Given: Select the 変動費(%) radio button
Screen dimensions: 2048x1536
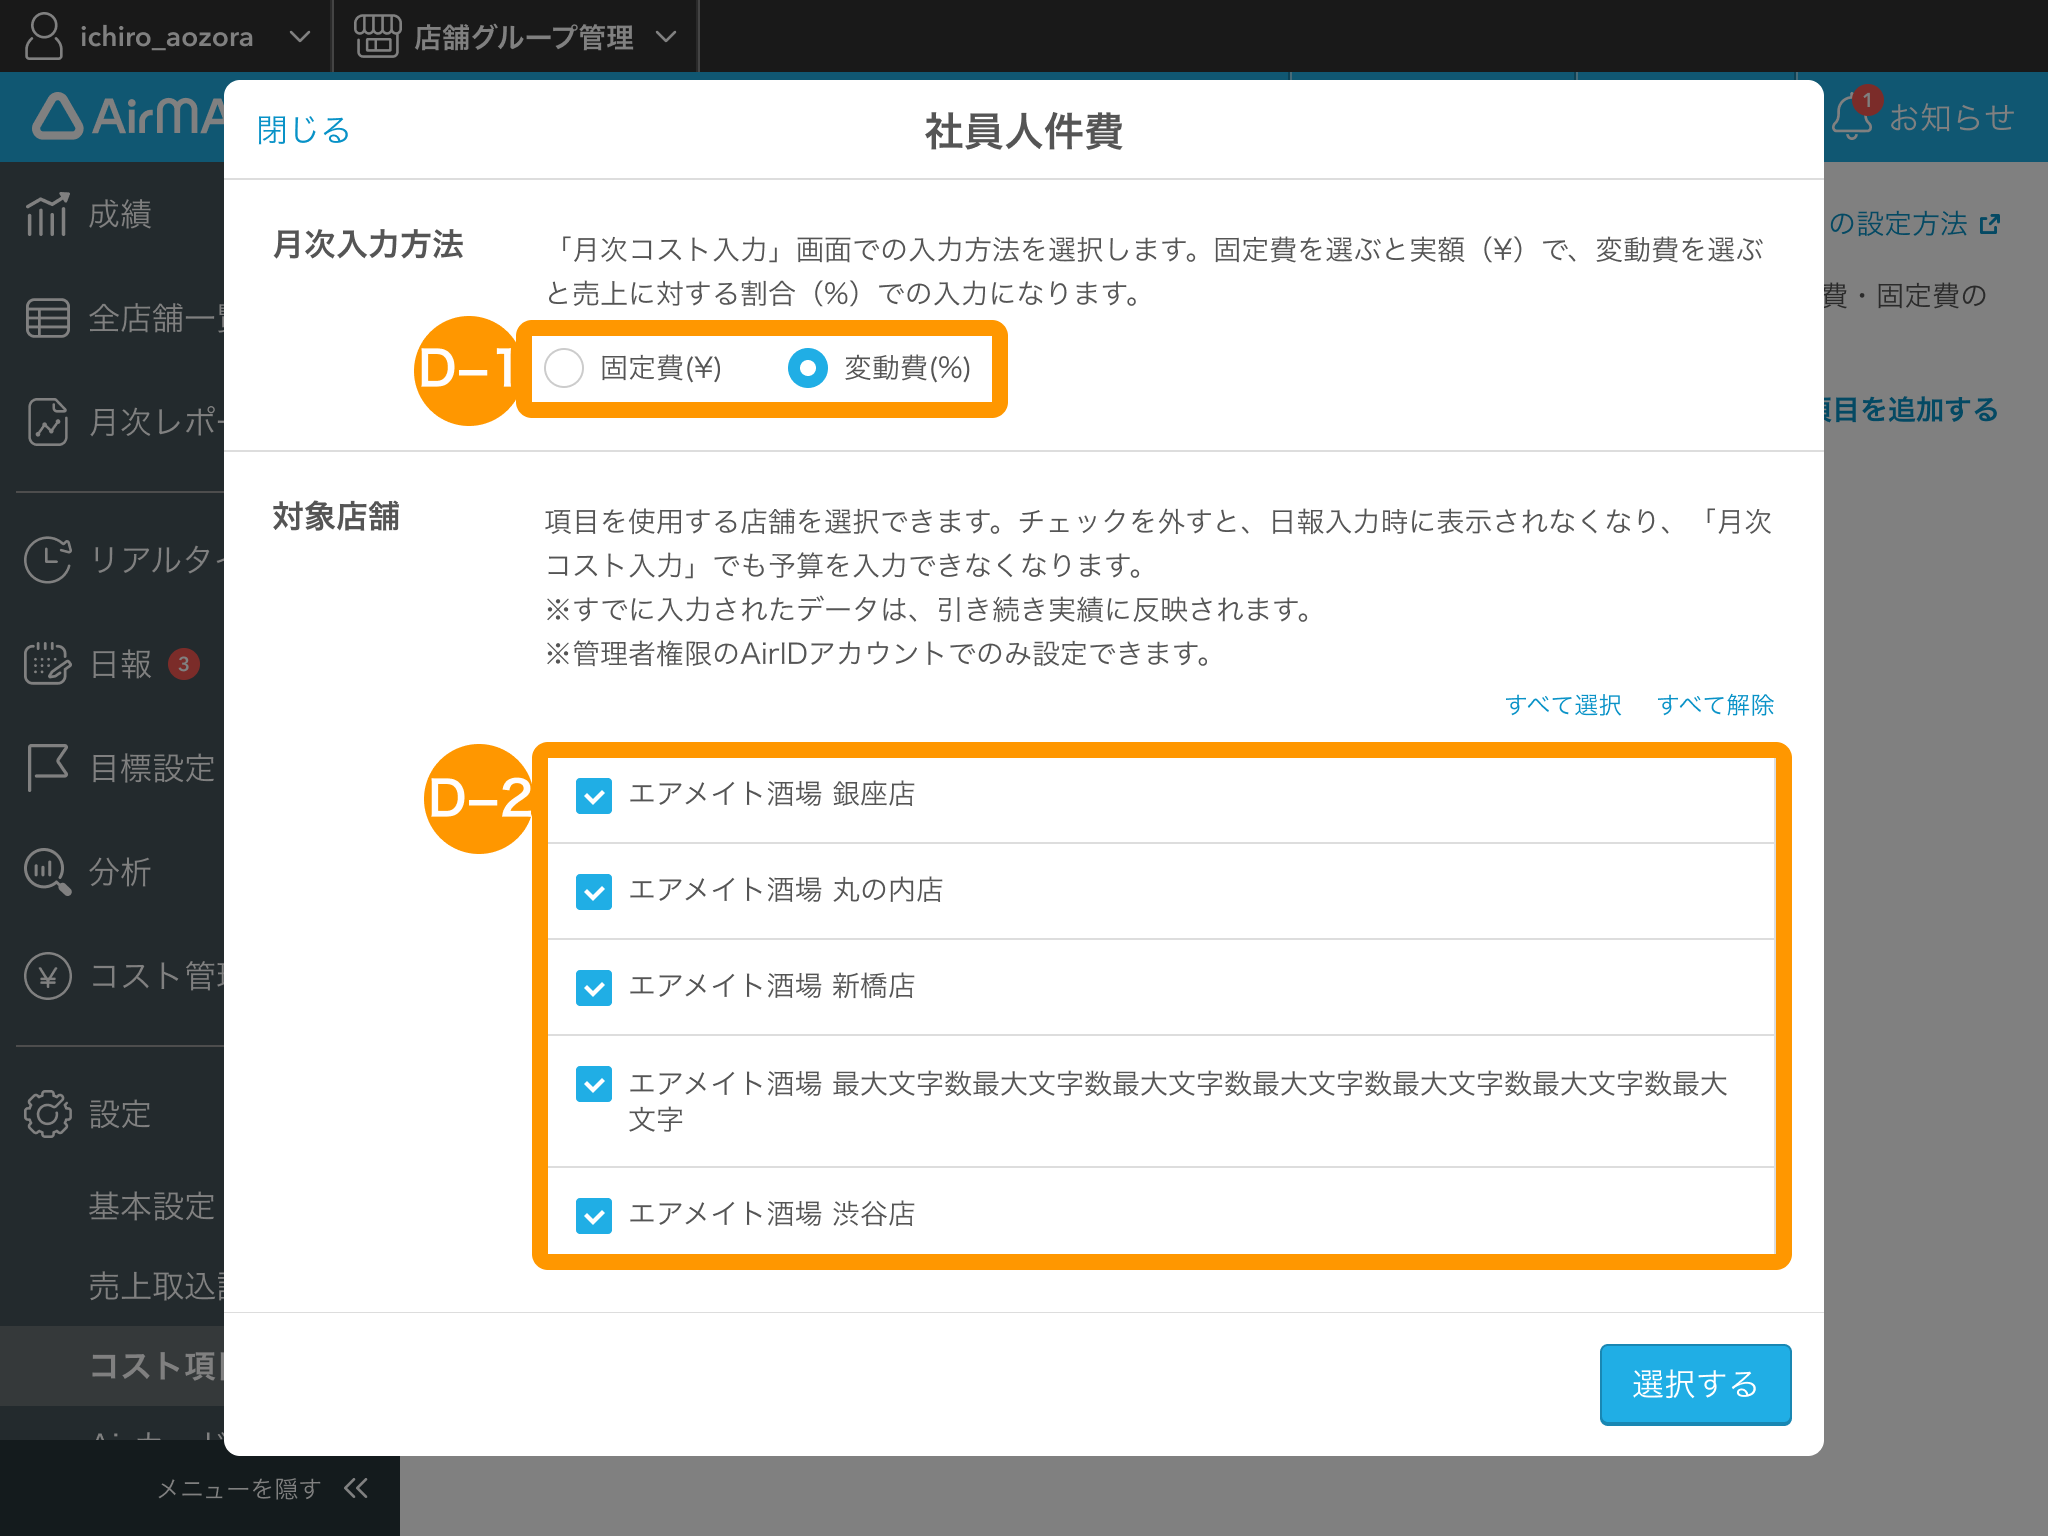Looking at the screenshot, I should coord(808,368).
